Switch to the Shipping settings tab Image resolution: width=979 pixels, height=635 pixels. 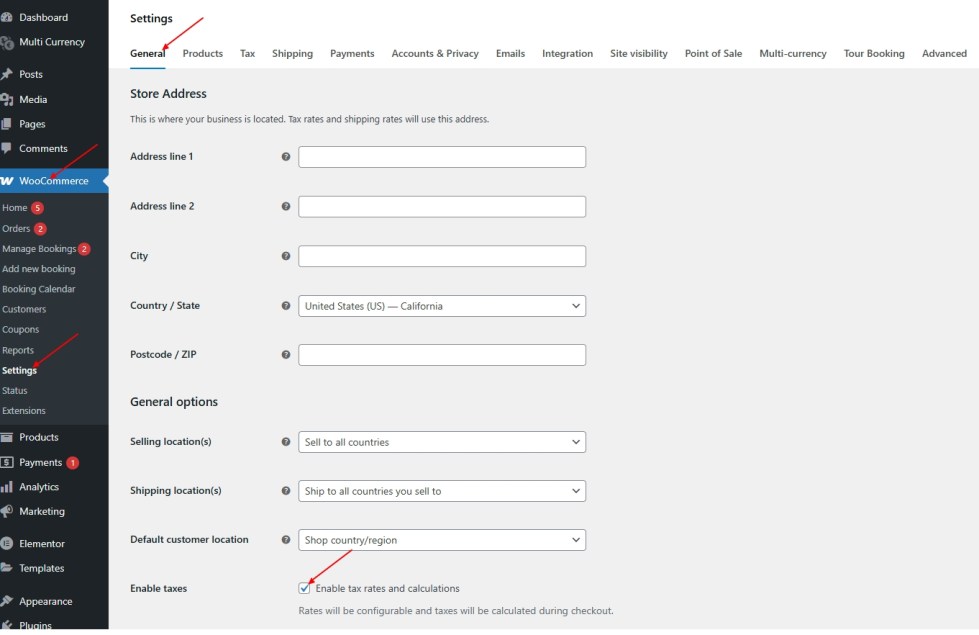292,54
